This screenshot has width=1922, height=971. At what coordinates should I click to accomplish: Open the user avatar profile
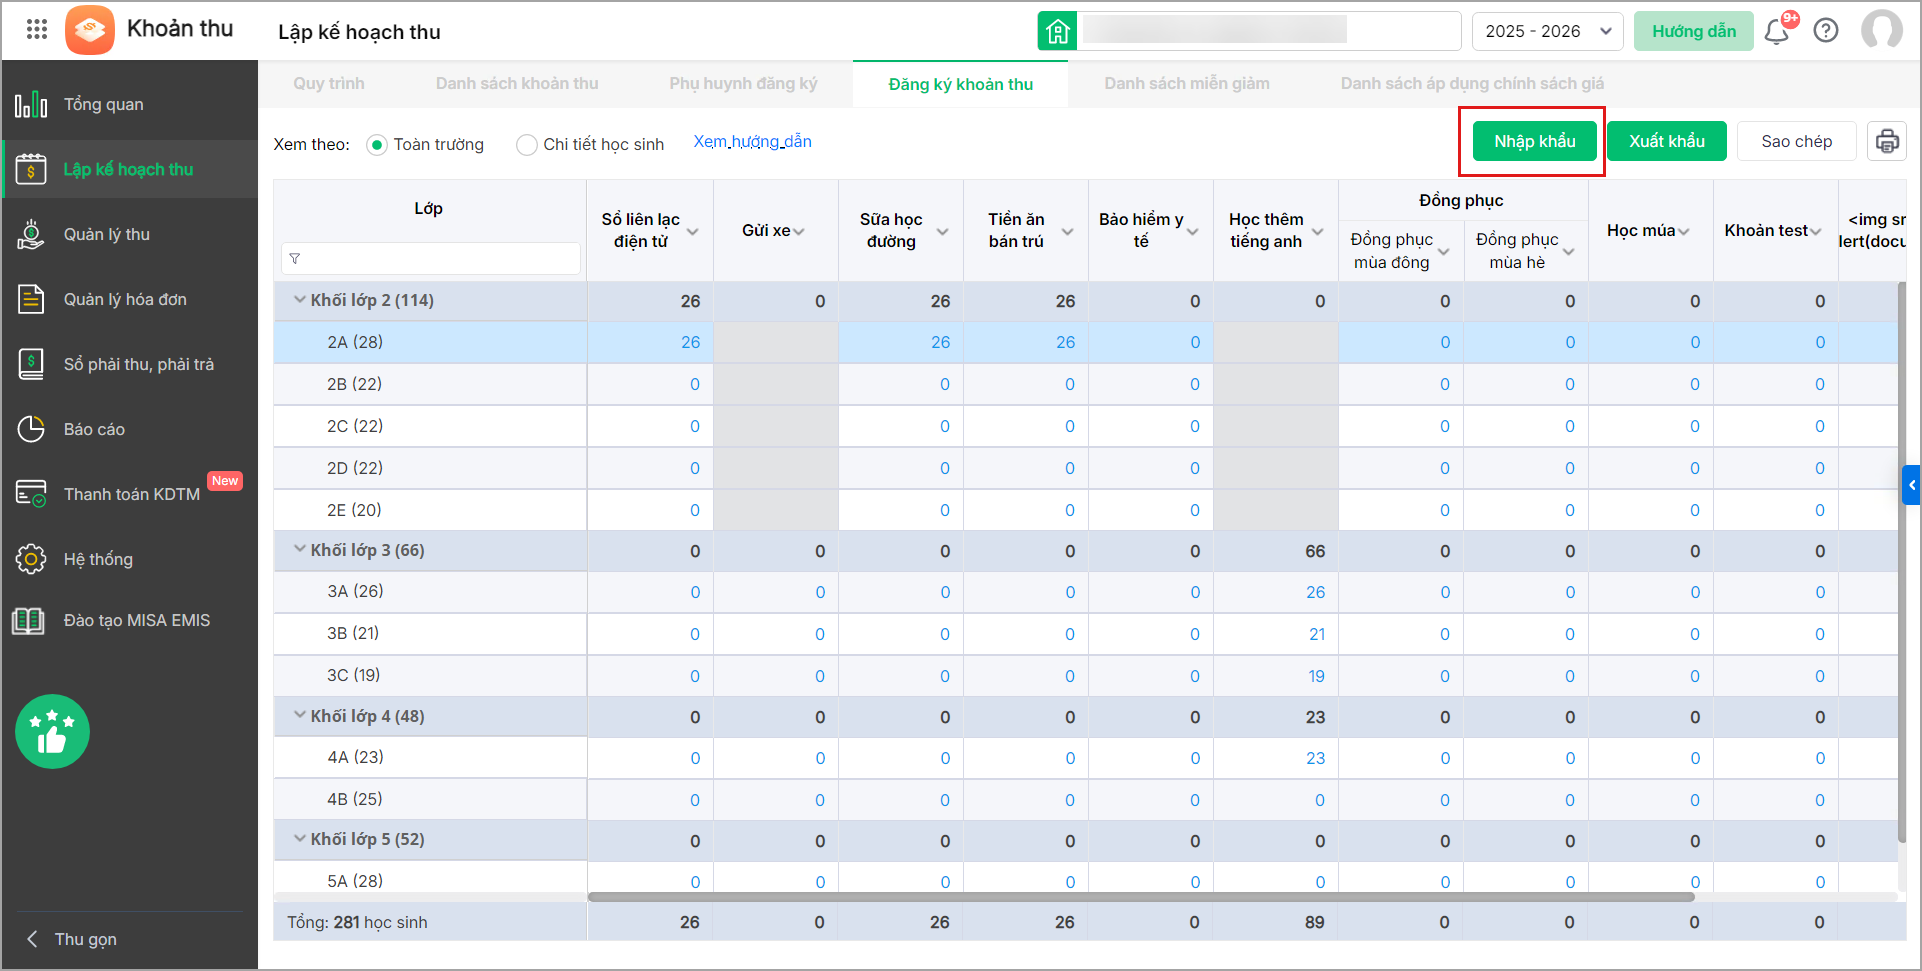pyautogui.click(x=1881, y=31)
